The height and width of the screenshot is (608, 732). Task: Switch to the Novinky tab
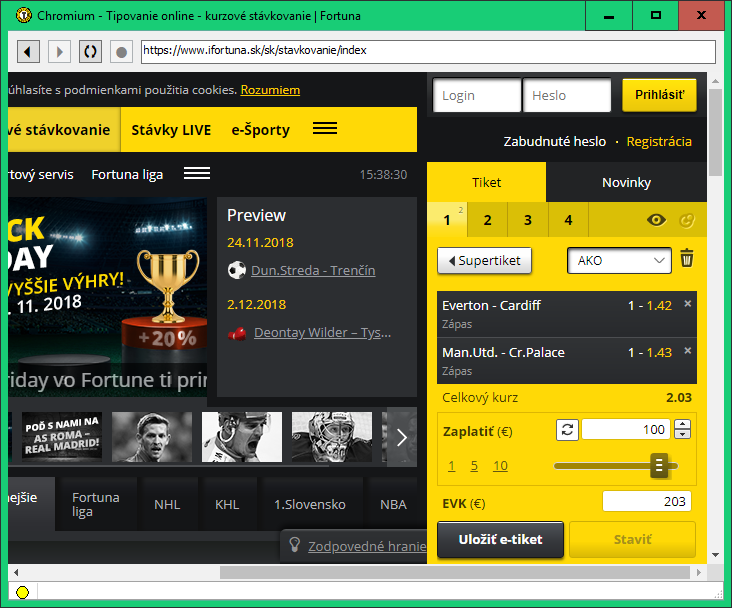[626, 182]
